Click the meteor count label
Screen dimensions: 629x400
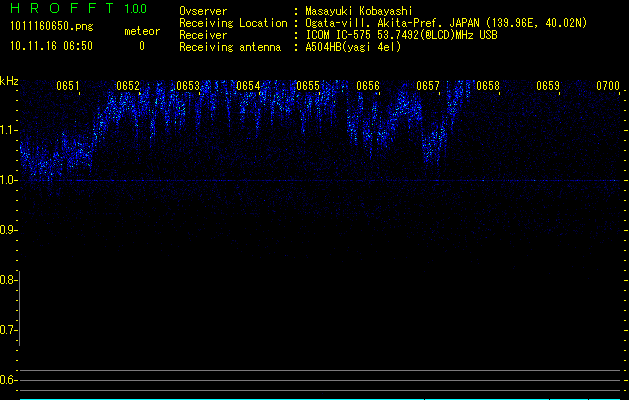[x=141, y=32]
